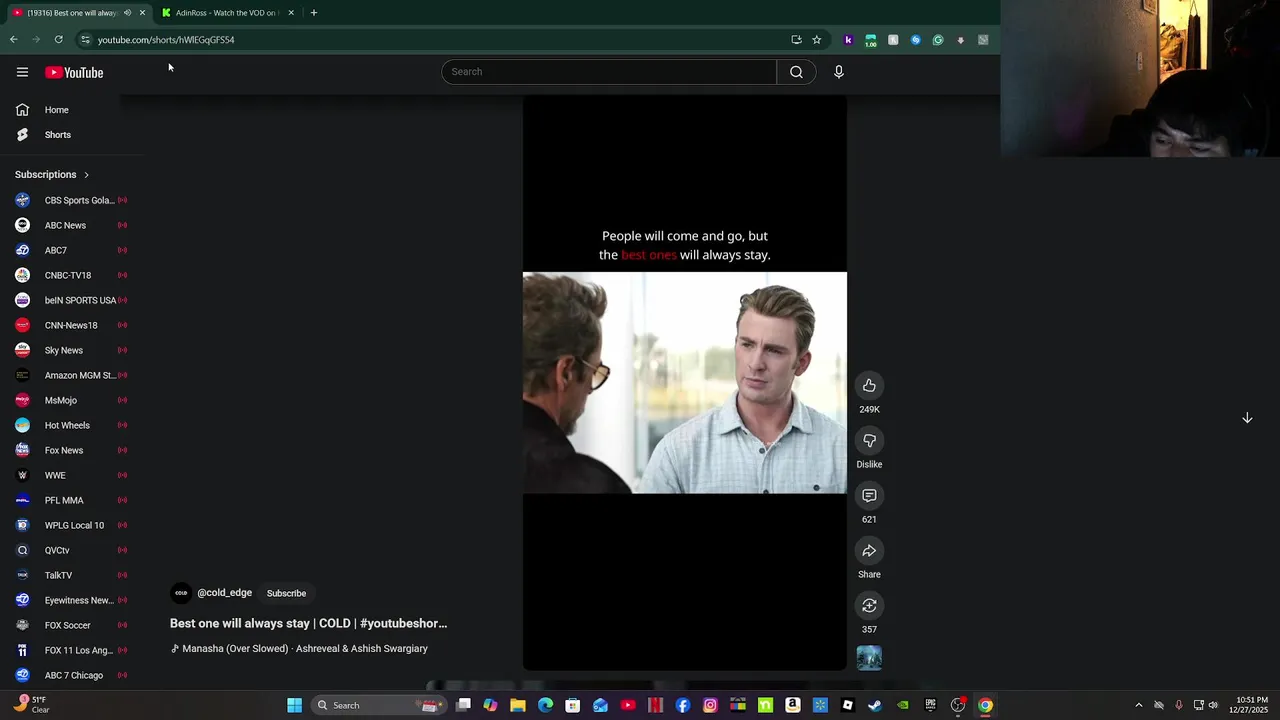This screenshot has height=720, width=1280.
Task: Go to next Short with down arrow
Action: point(1247,418)
